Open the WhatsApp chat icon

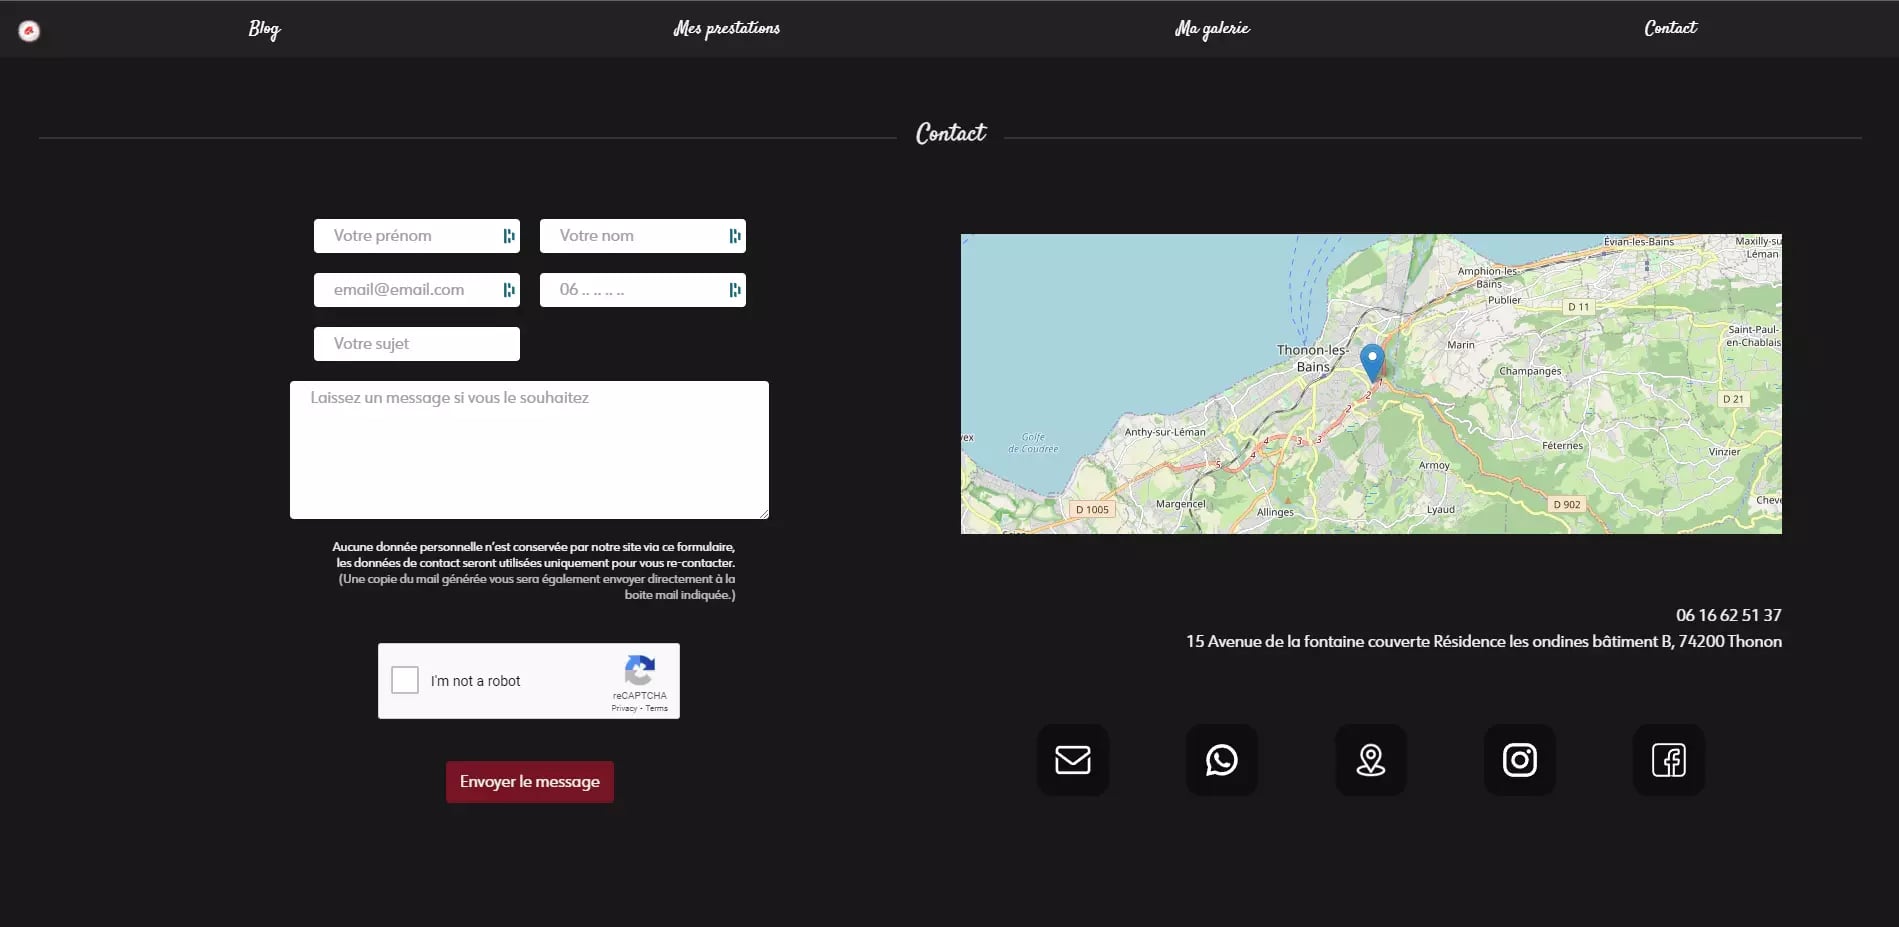1221,760
